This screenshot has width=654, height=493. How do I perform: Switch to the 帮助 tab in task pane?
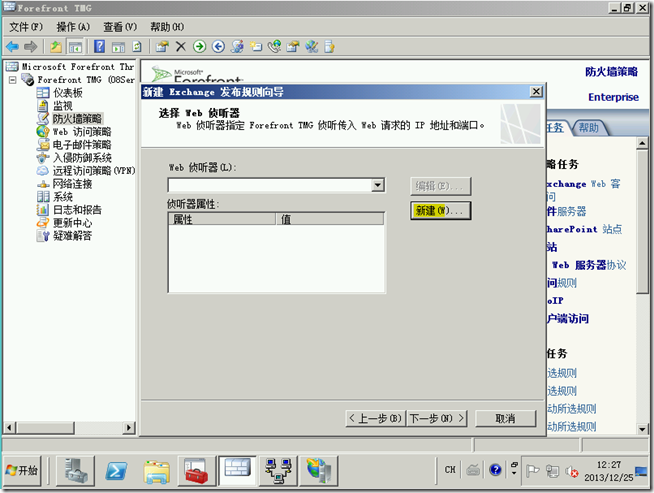click(x=589, y=128)
